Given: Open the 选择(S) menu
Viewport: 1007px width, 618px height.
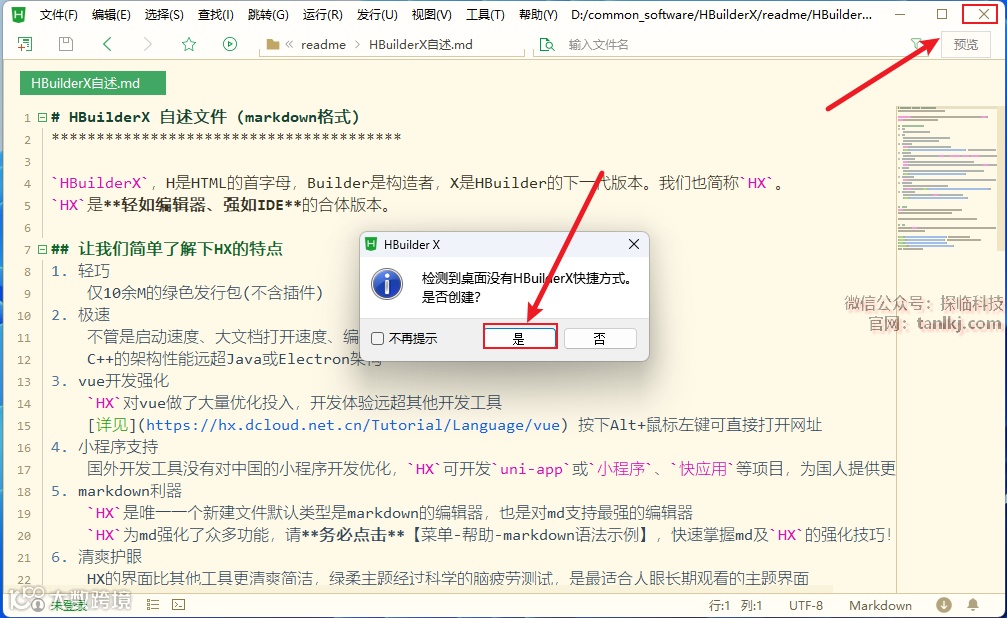Looking at the screenshot, I should click(x=164, y=14).
